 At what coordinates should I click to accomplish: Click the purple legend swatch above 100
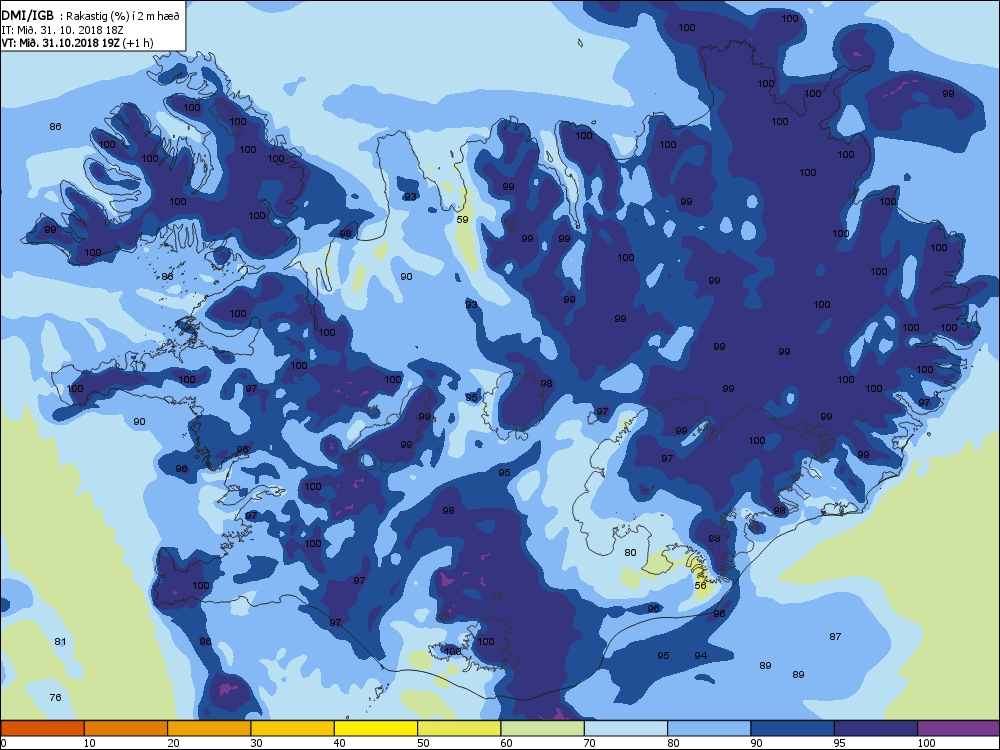(959, 728)
